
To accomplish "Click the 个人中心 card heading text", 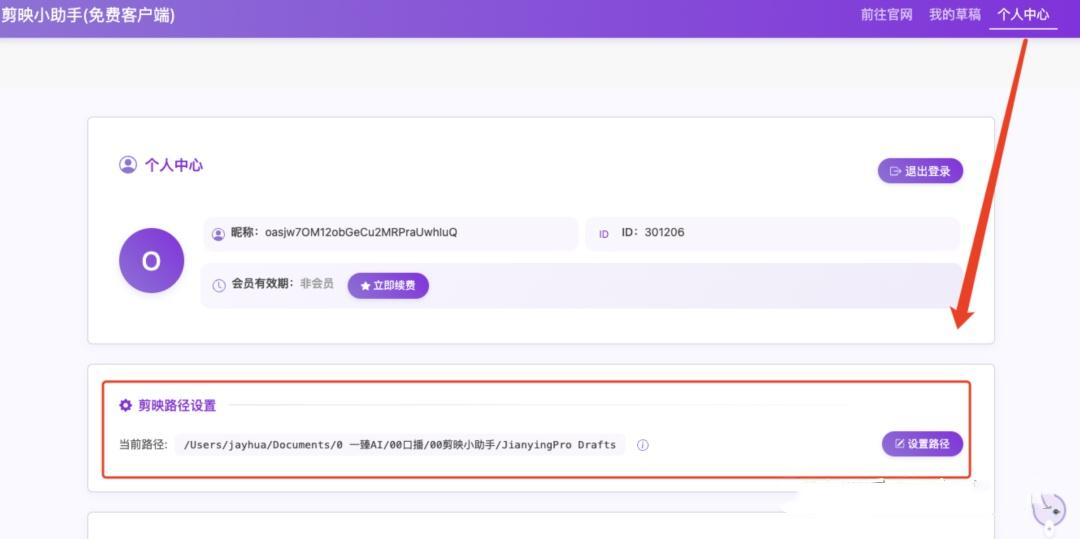I will pos(174,165).
